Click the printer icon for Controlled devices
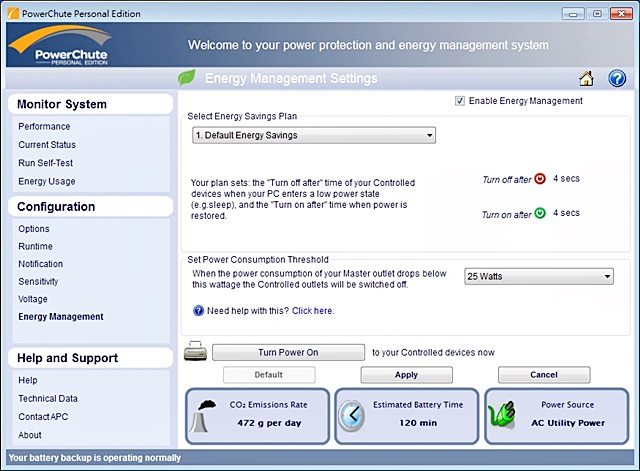 pyautogui.click(x=196, y=351)
